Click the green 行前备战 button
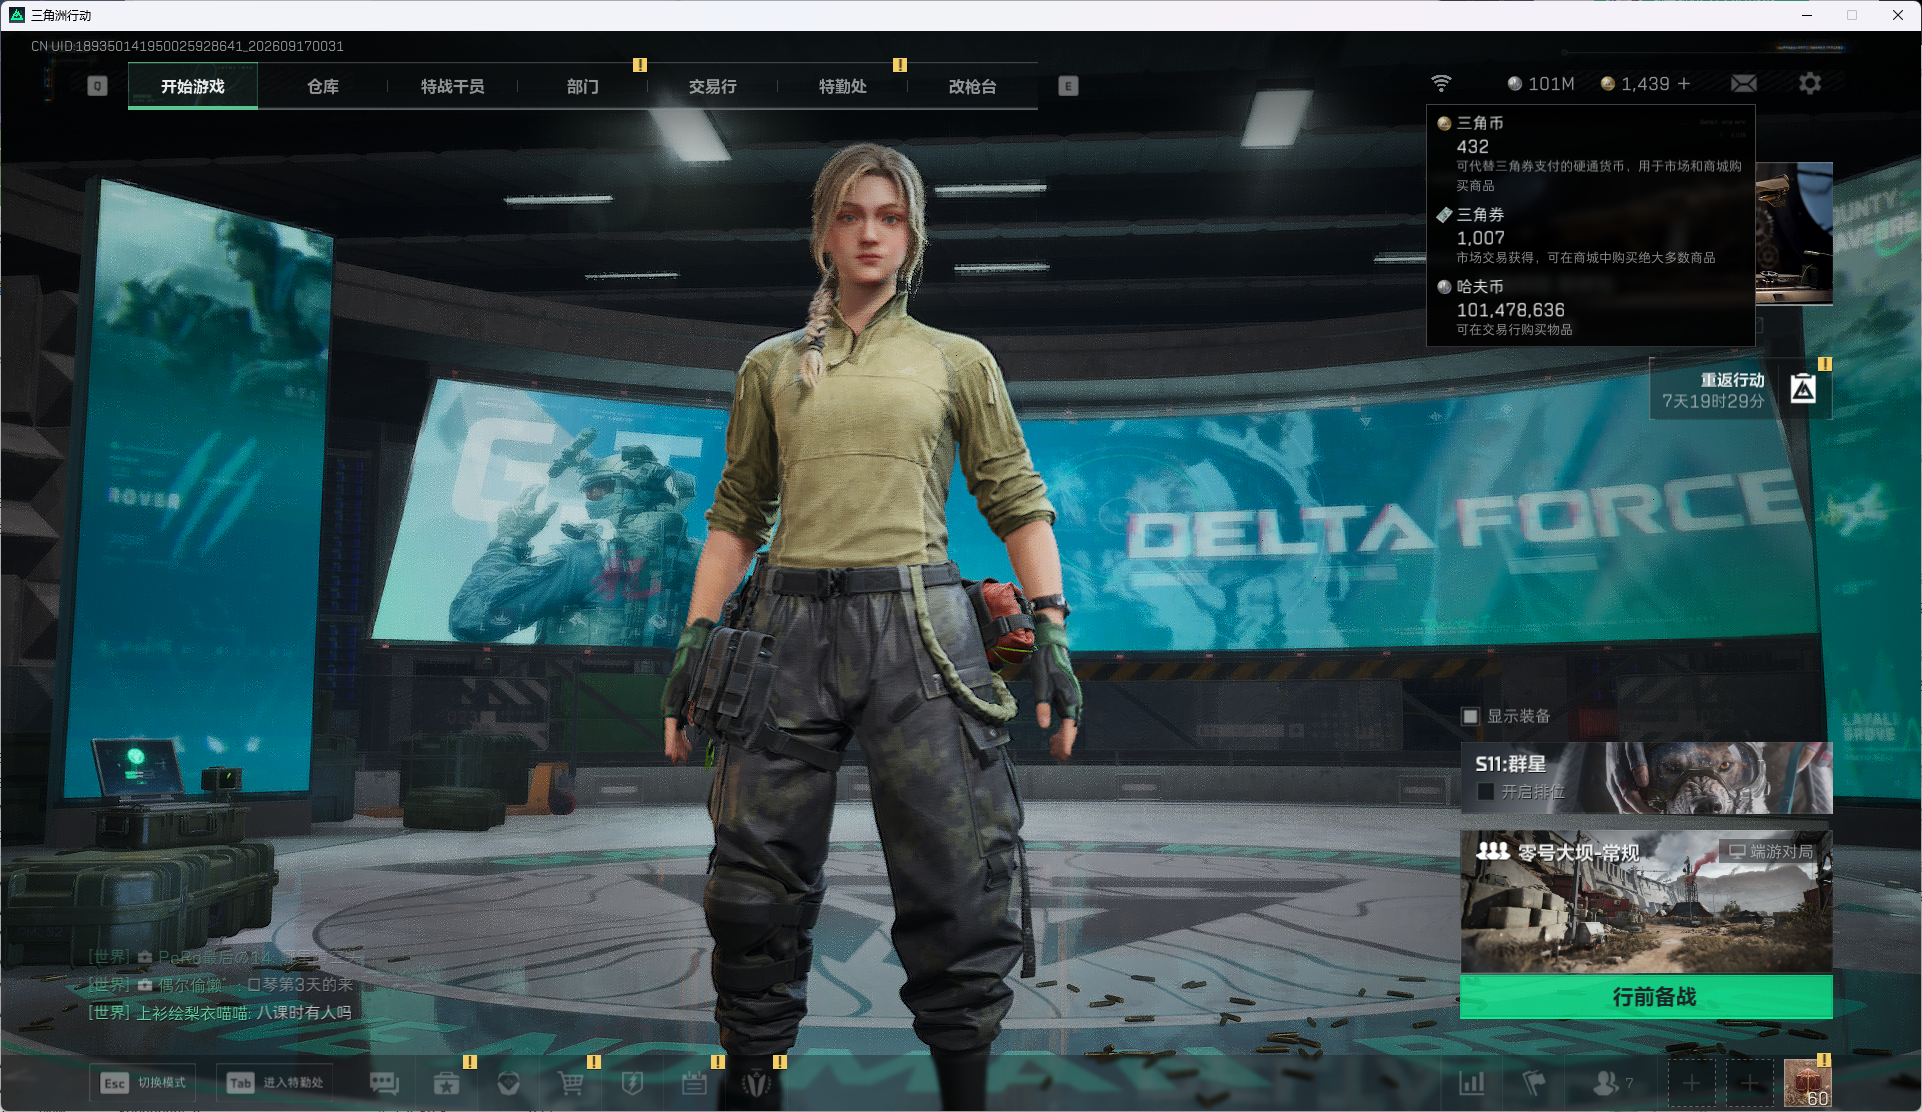Screen dimensions: 1922x1112 coord(1646,997)
